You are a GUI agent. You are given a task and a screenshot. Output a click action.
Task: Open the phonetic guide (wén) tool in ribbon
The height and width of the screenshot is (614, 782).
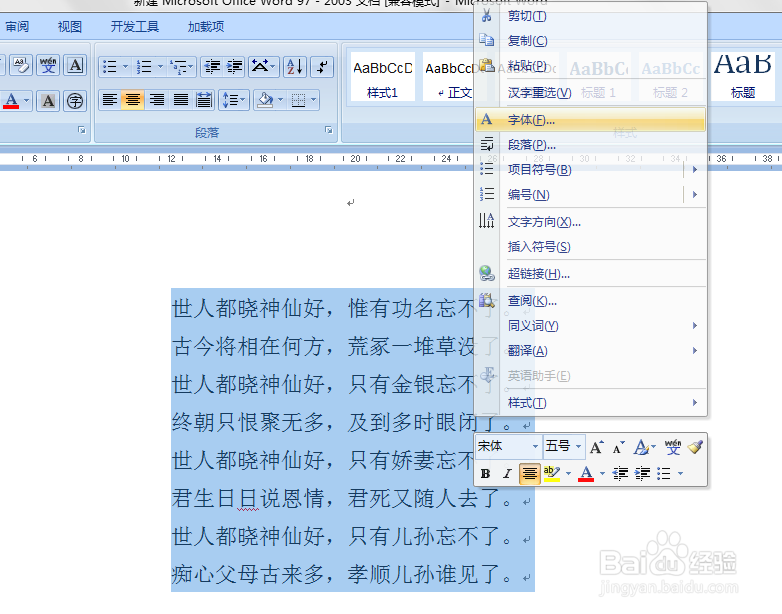click(48, 65)
